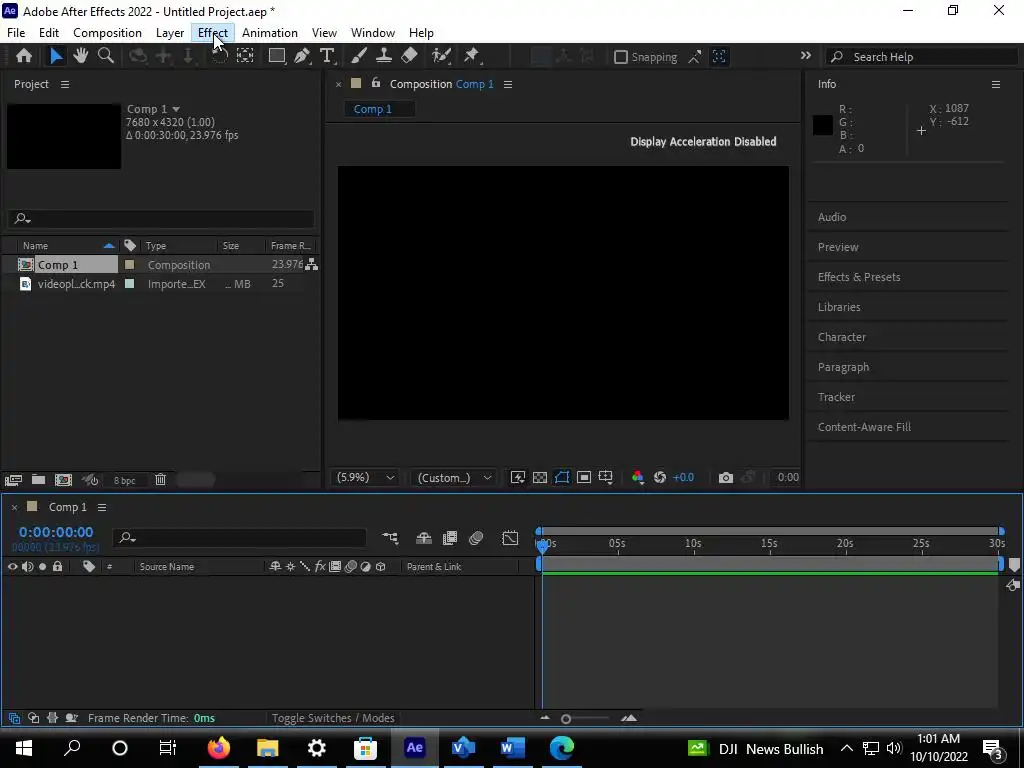Open the Layer menu
This screenshot has height=768, width=1024.
(x=170, y=33)
